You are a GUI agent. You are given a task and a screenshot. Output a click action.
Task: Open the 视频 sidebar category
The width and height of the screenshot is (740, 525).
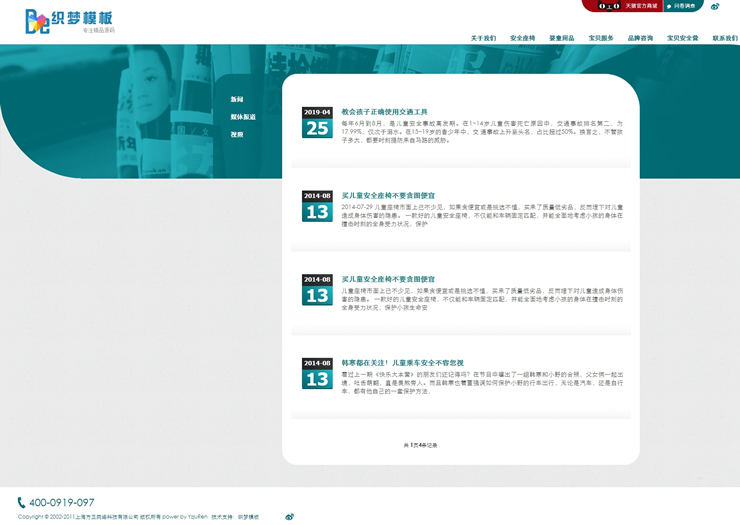tap(237, 134)
